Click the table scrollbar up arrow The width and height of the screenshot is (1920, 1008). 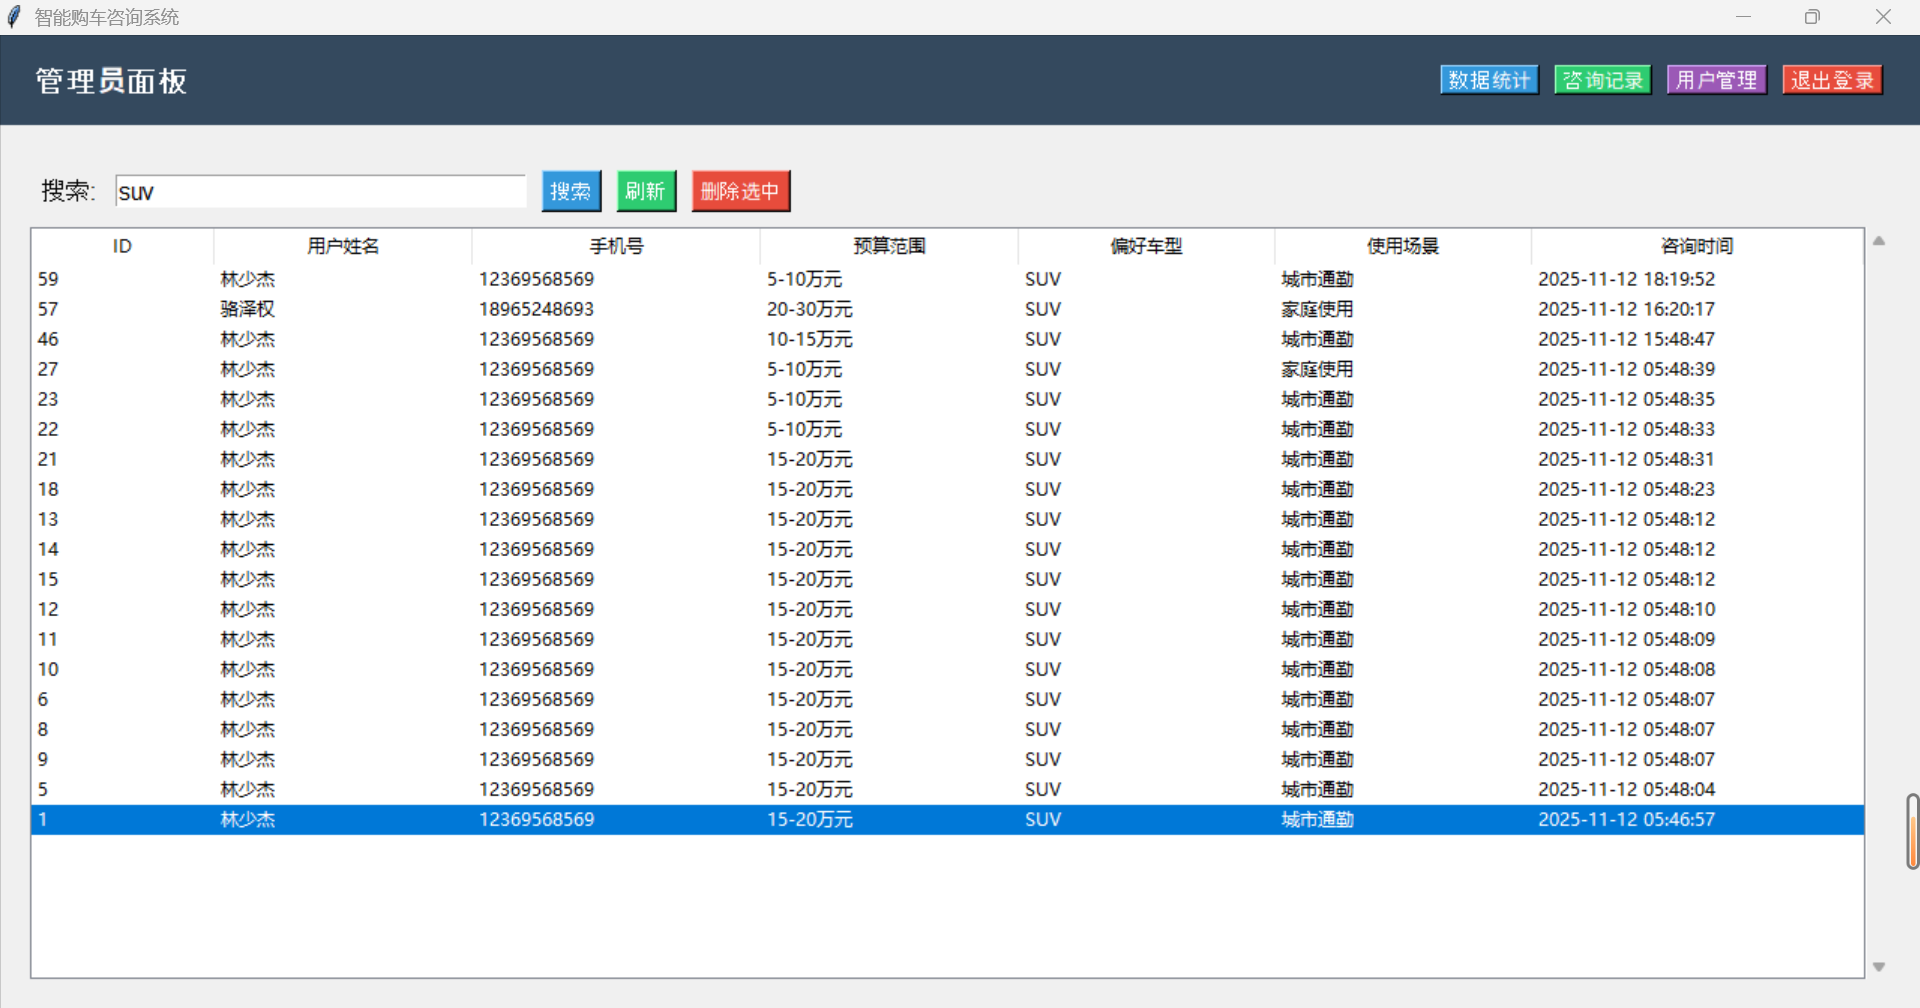pyautogui.click(x=1879, y=241)
